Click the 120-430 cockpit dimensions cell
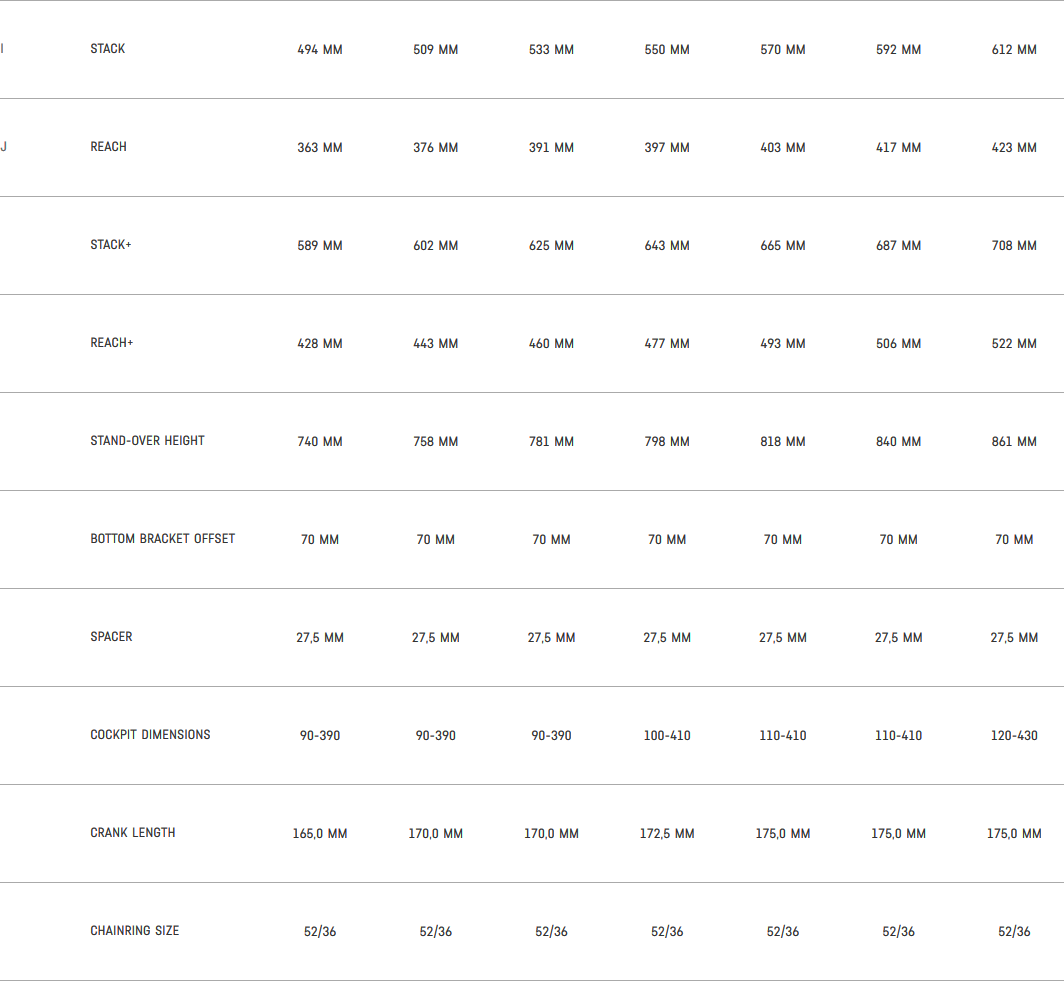Viewport: 1064px width, 981px height. (1014, 736)
